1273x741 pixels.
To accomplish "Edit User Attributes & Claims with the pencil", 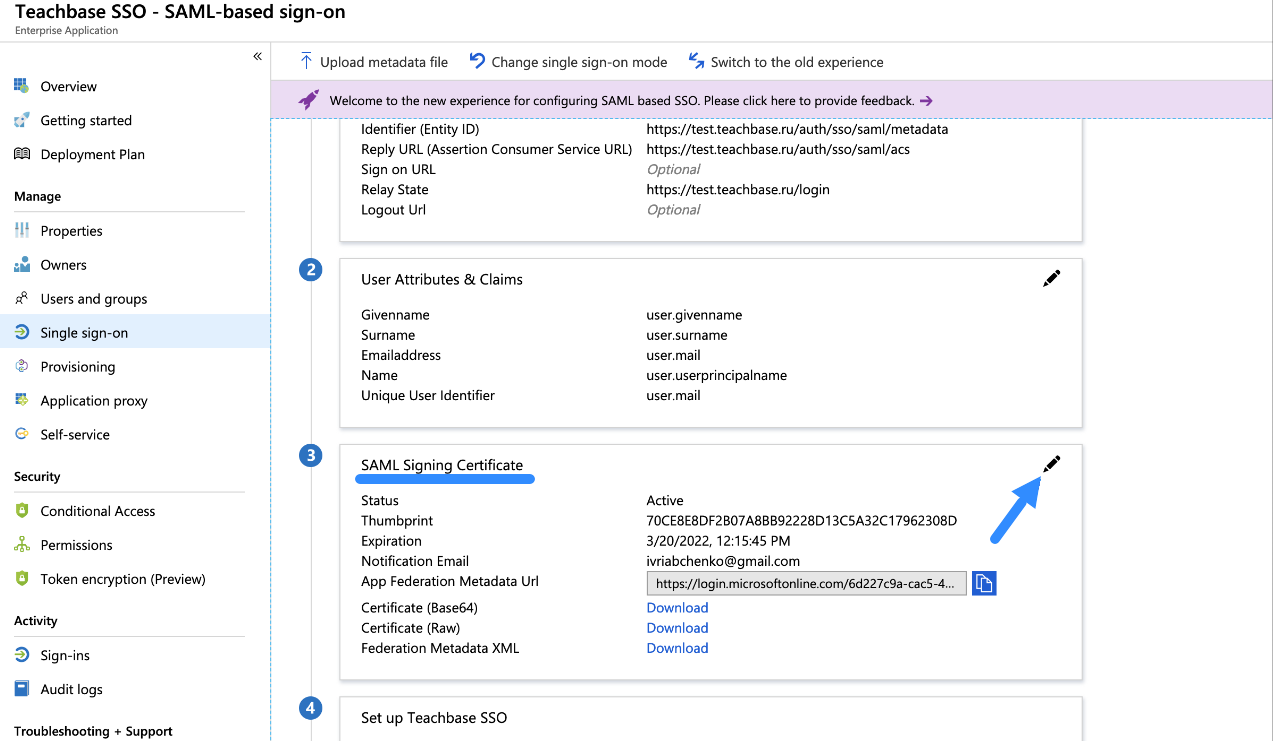I will tap(1051, 279).
